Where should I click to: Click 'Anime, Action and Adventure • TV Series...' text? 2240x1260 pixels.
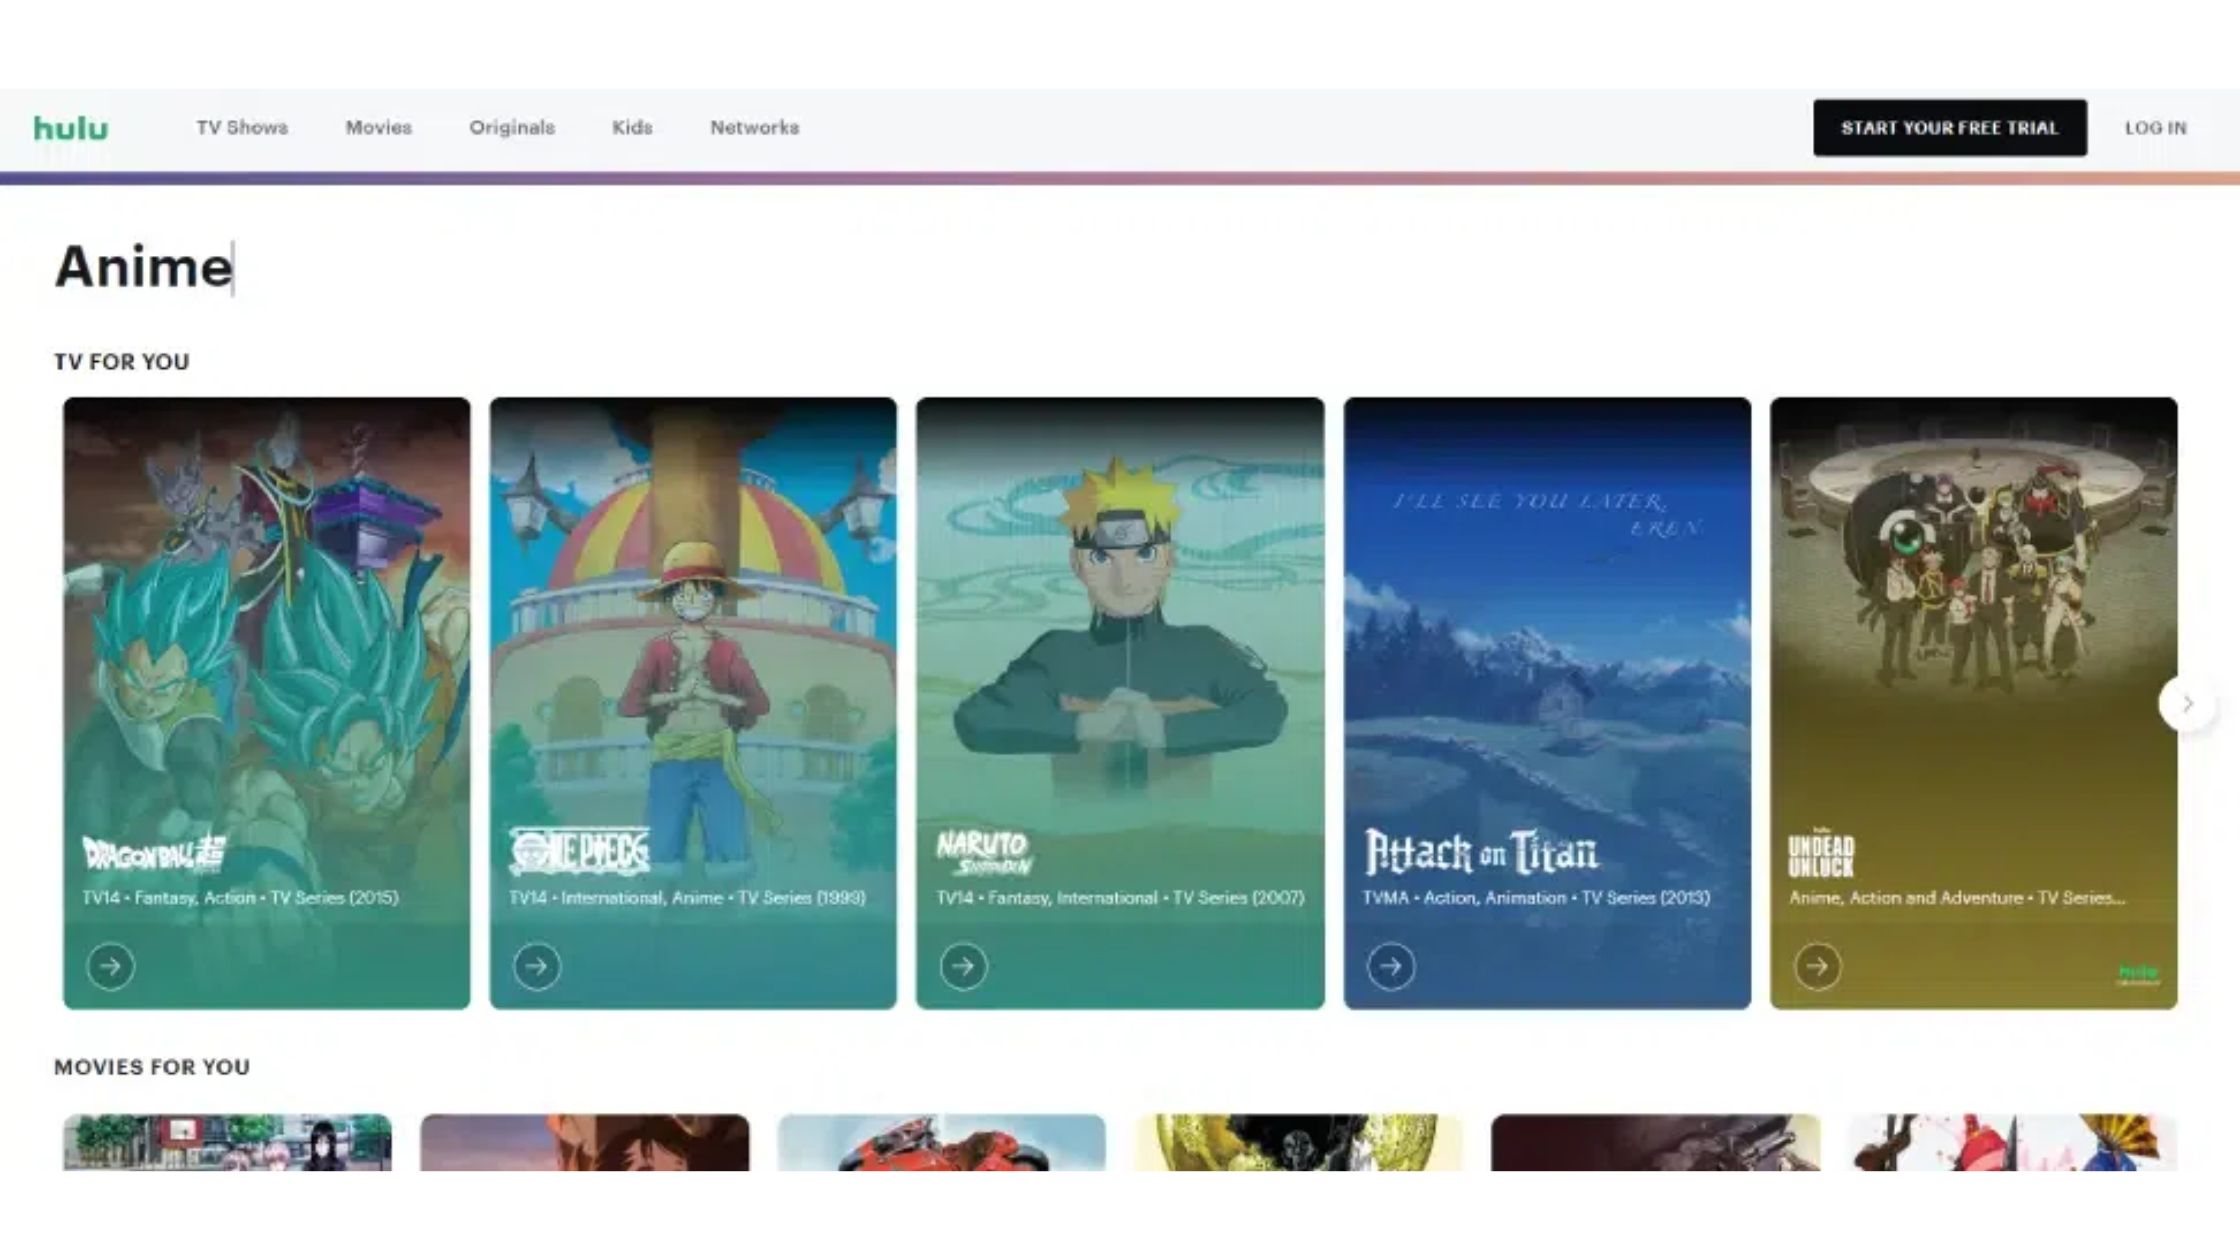tap(1957, 898)
